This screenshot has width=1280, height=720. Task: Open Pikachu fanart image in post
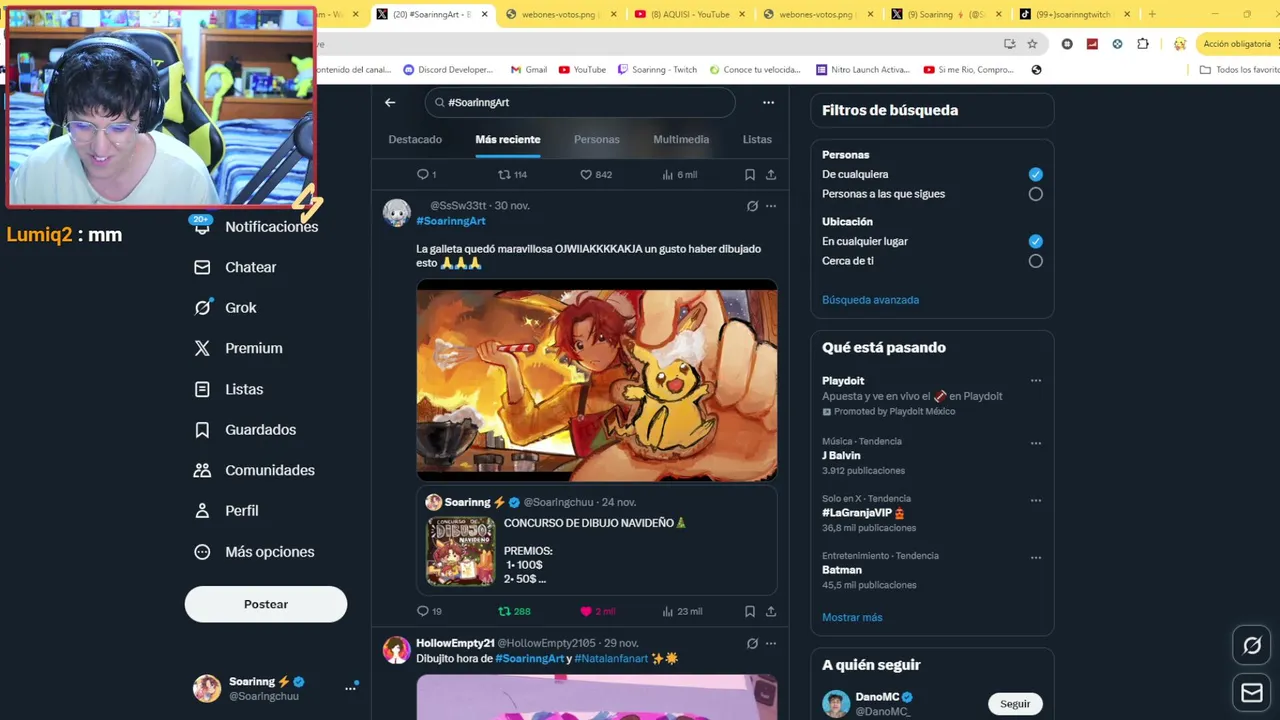coord(597,381)
